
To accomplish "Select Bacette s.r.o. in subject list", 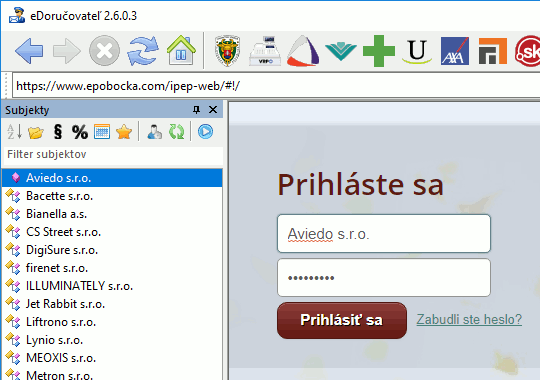I will coord(112,196).
